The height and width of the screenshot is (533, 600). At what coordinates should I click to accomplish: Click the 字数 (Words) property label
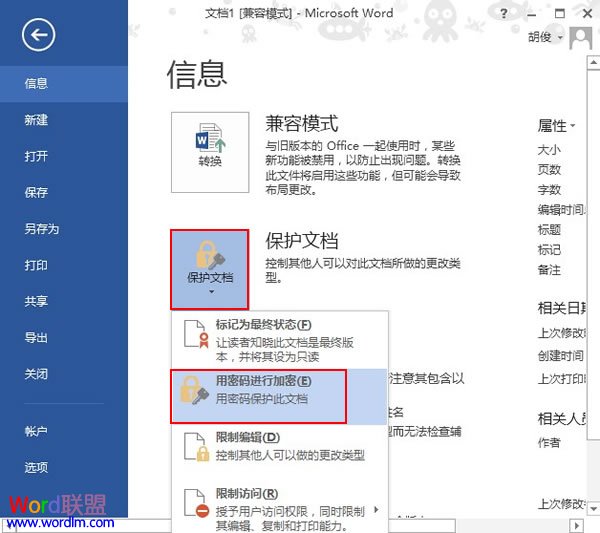click(549, 189)
